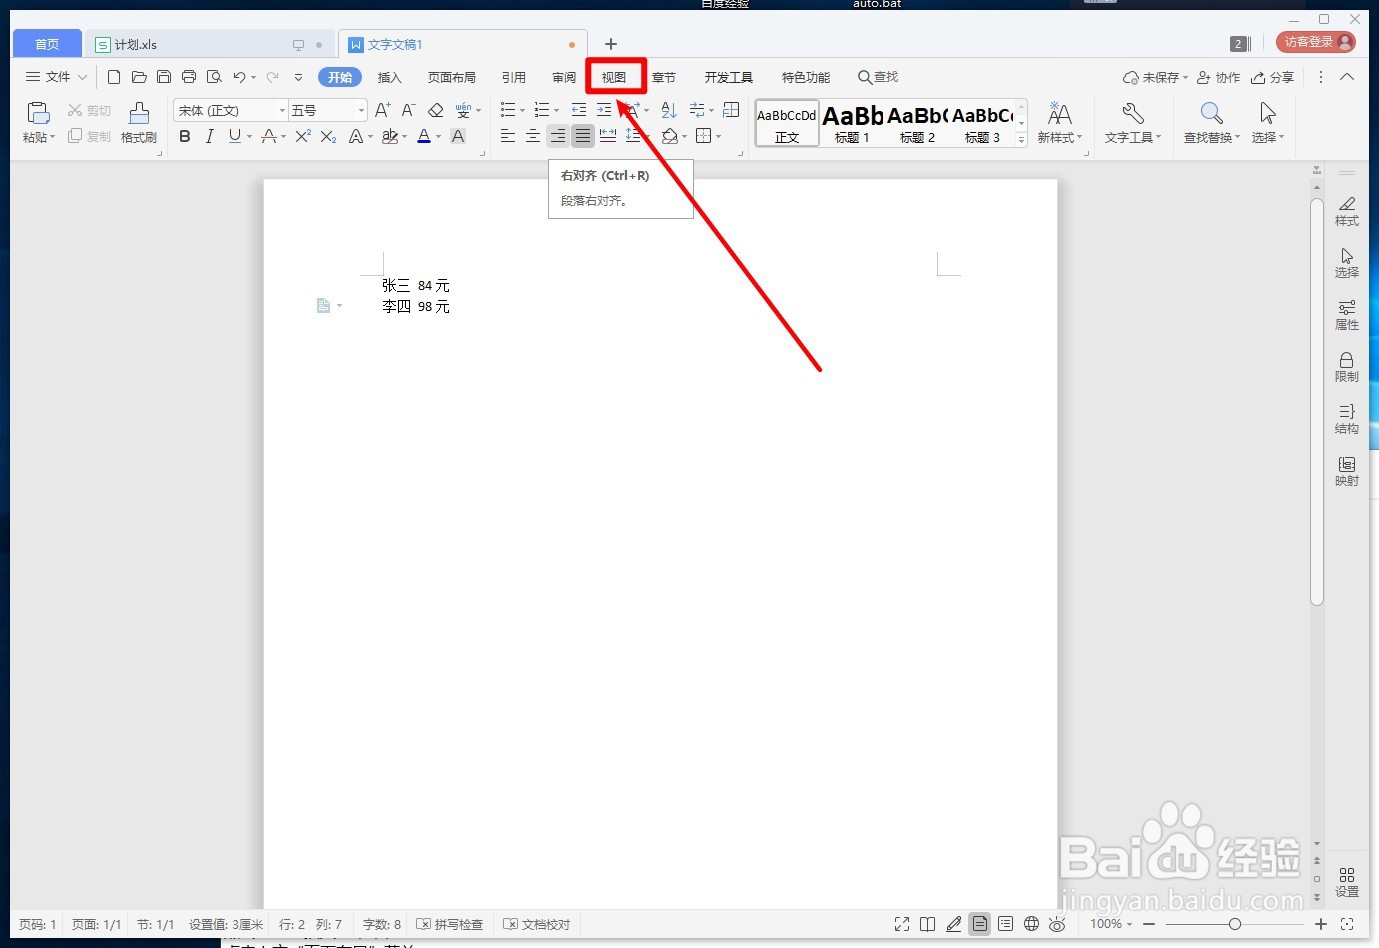This screenshot has width=1379, height=948.
Task: Apply the 标题 1 heading style
Action: pyautogui.click(x=852, y=123)
